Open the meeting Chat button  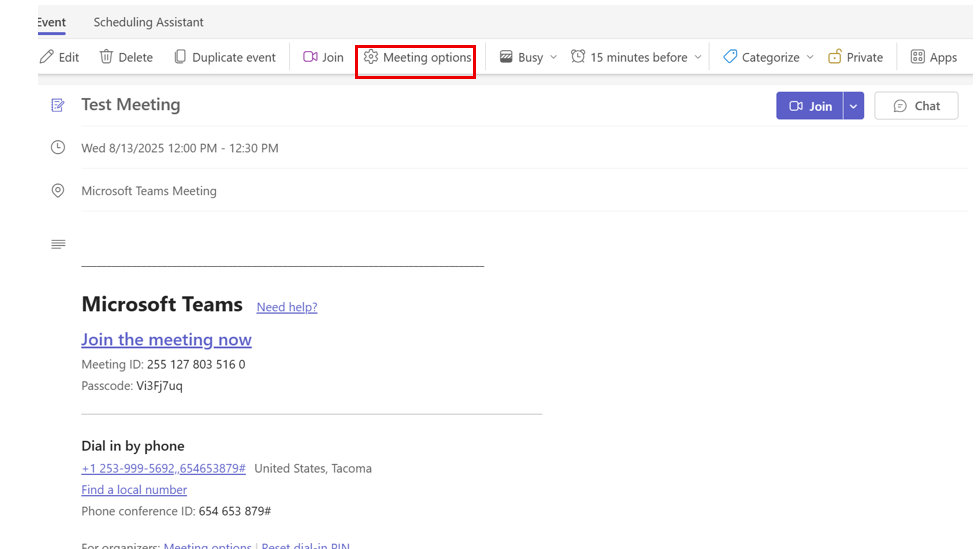click(x=916, y=106)
